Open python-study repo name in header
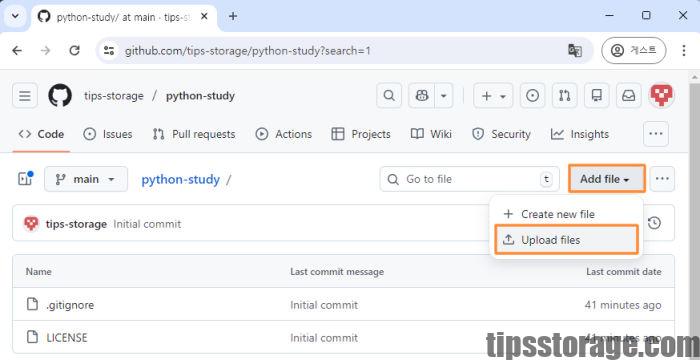700x360 pixels. 200,96
